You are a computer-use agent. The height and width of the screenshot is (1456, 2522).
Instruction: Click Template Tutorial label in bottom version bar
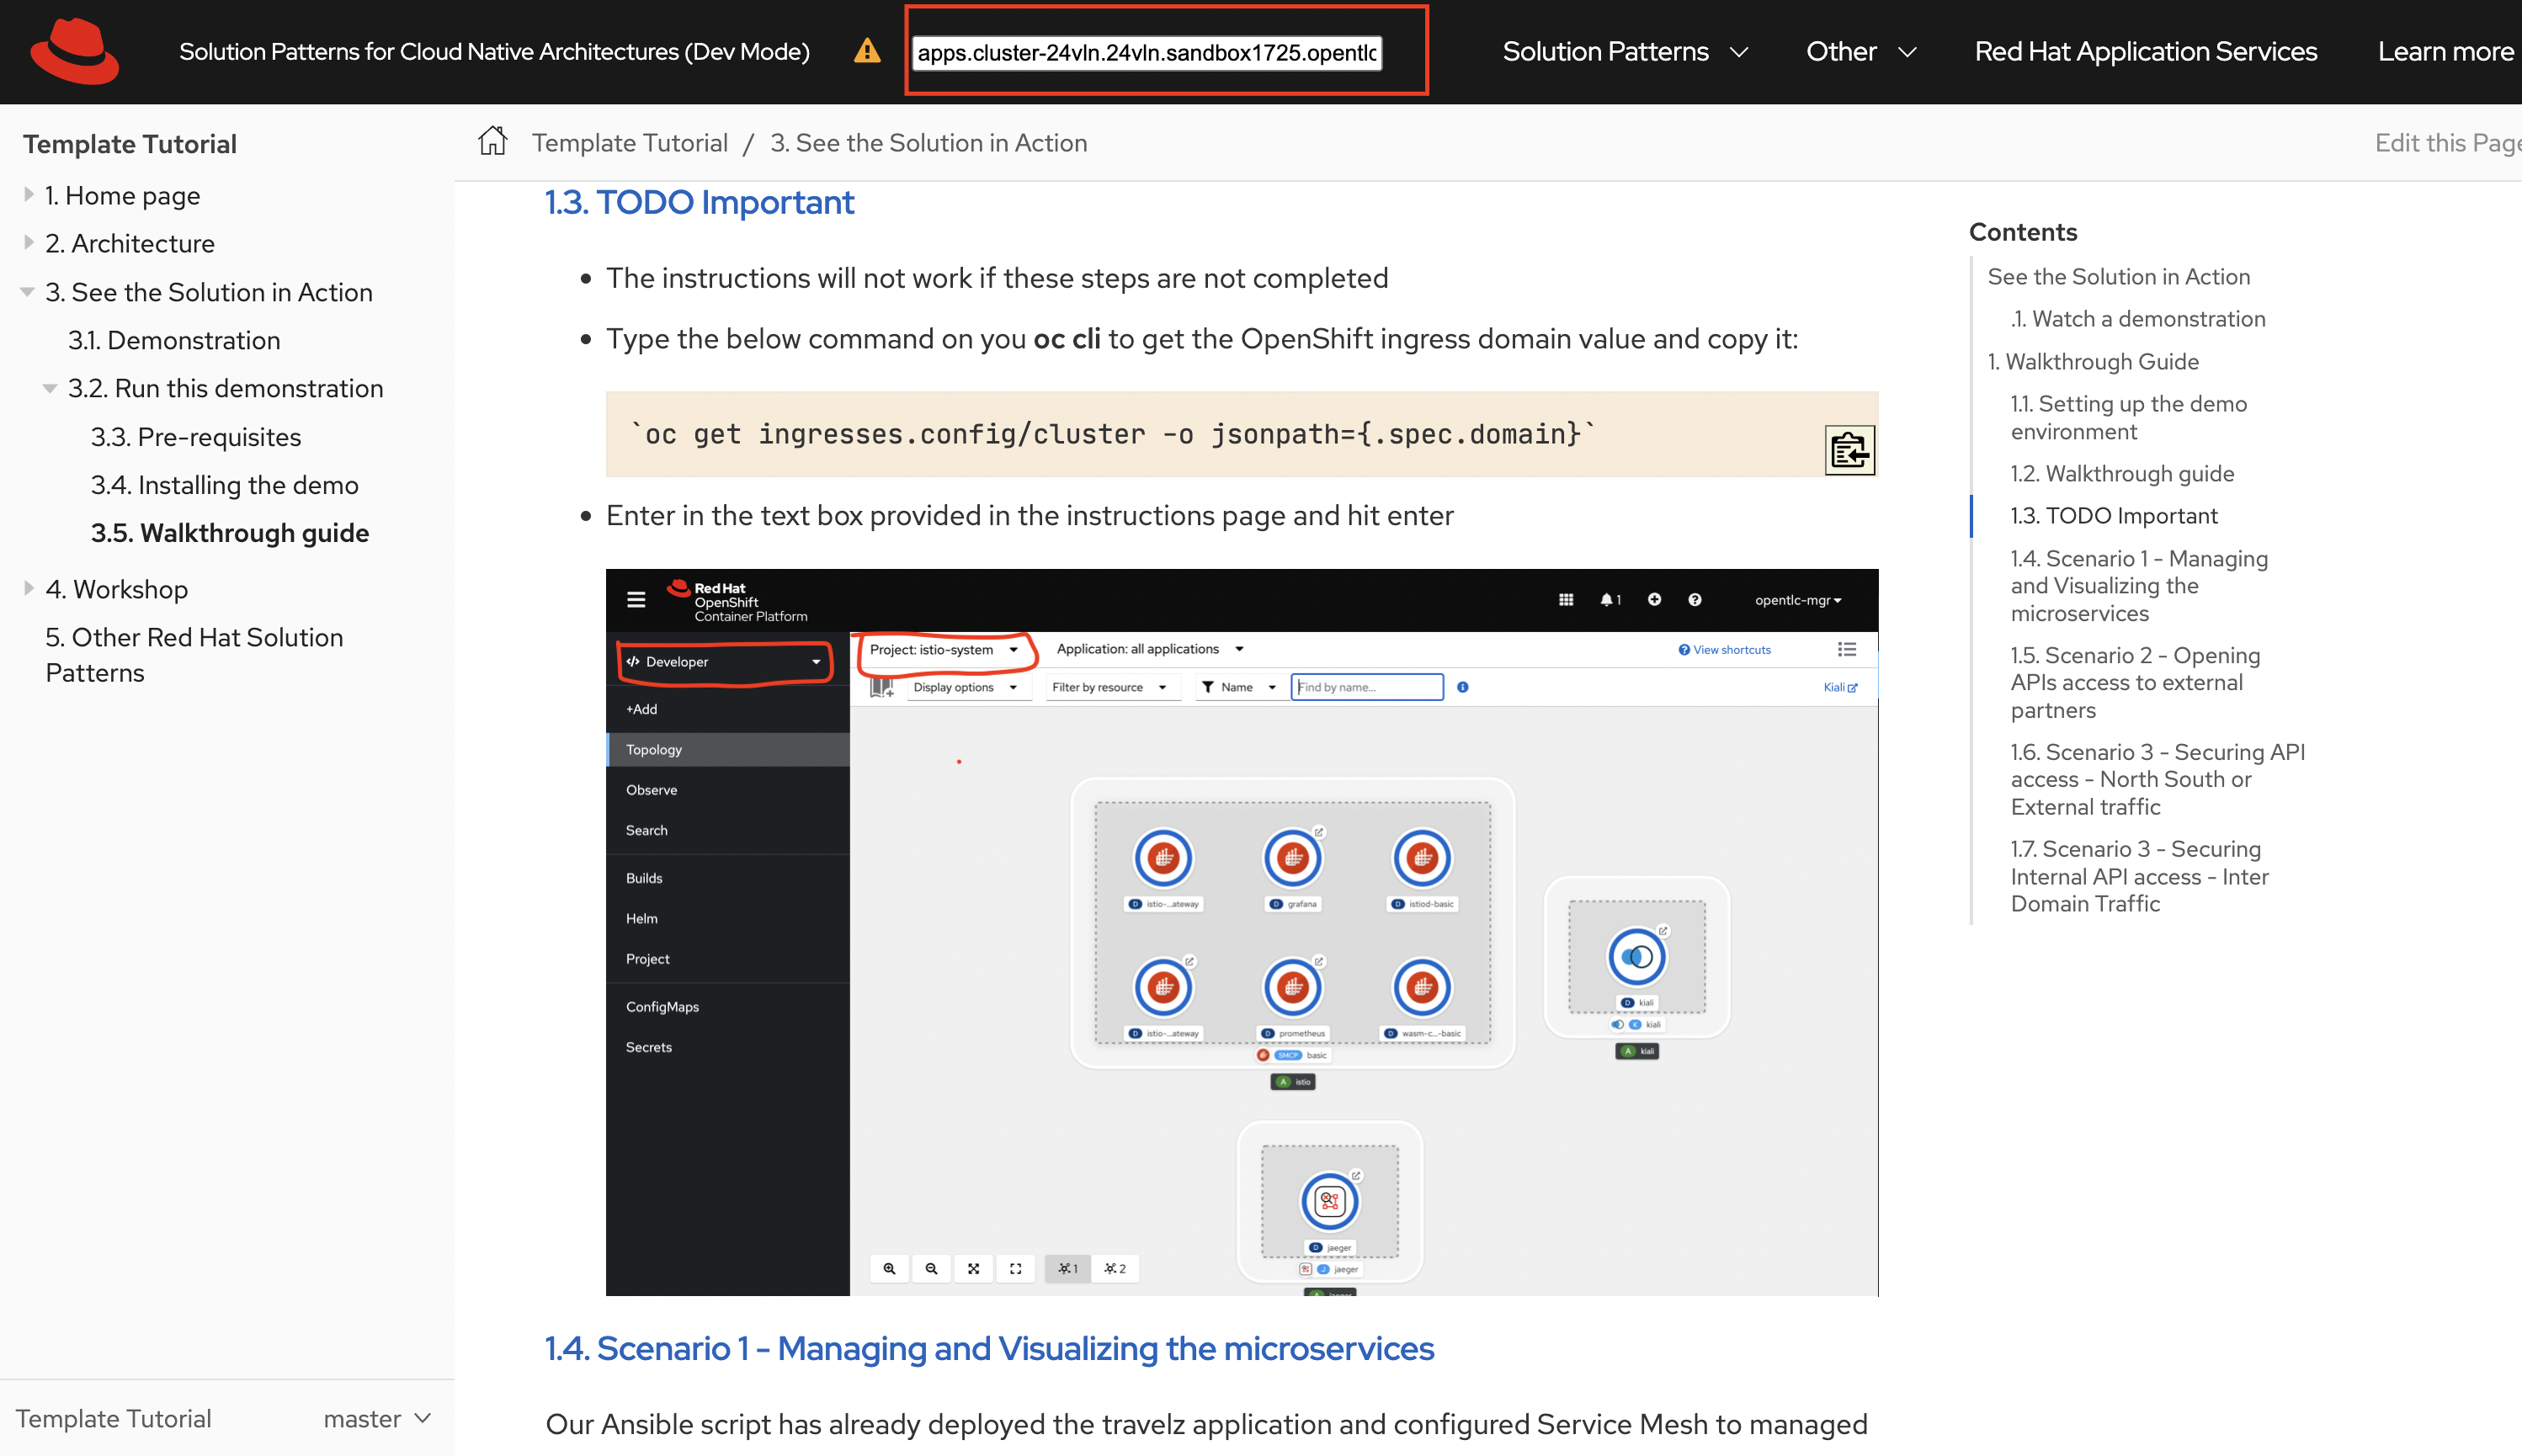pyautogui.click(x=113, y=1418)
